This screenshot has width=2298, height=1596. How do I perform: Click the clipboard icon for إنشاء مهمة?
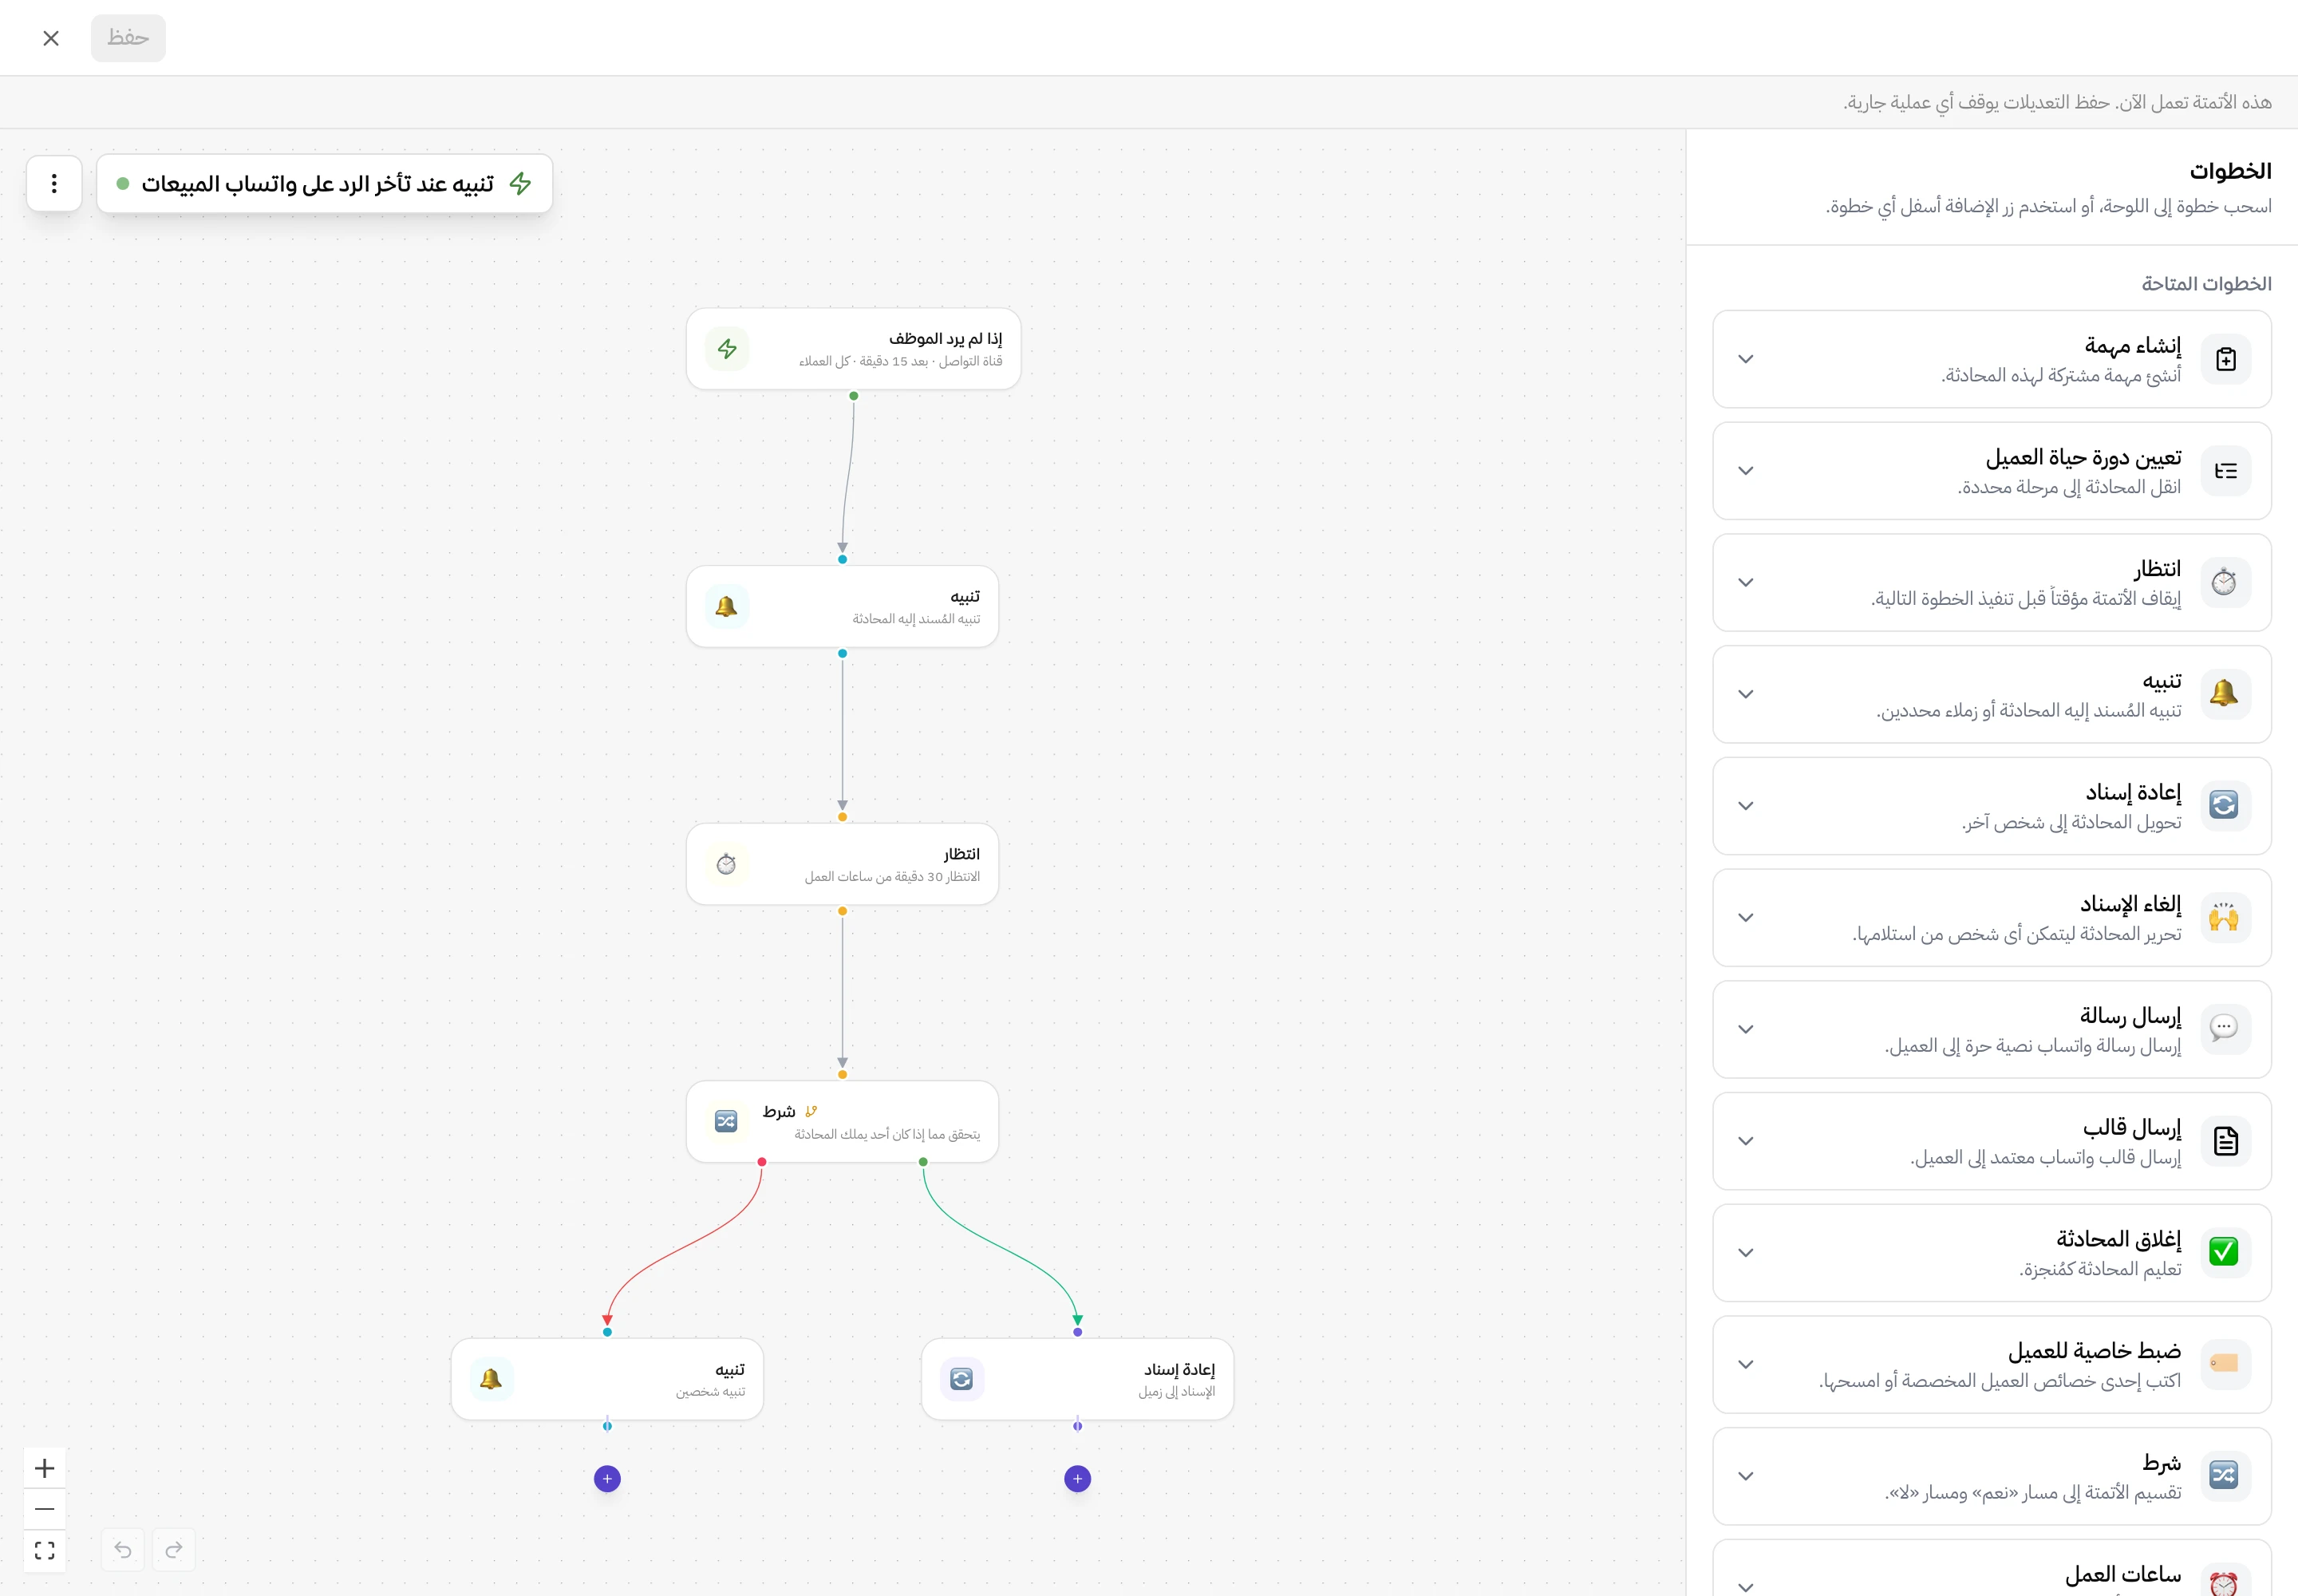(2225, 359)
